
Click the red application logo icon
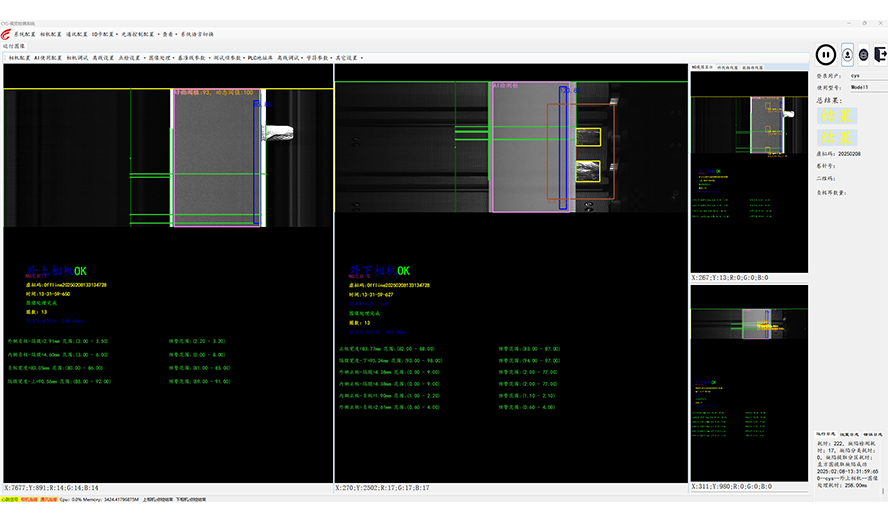(x=6, y=33)
